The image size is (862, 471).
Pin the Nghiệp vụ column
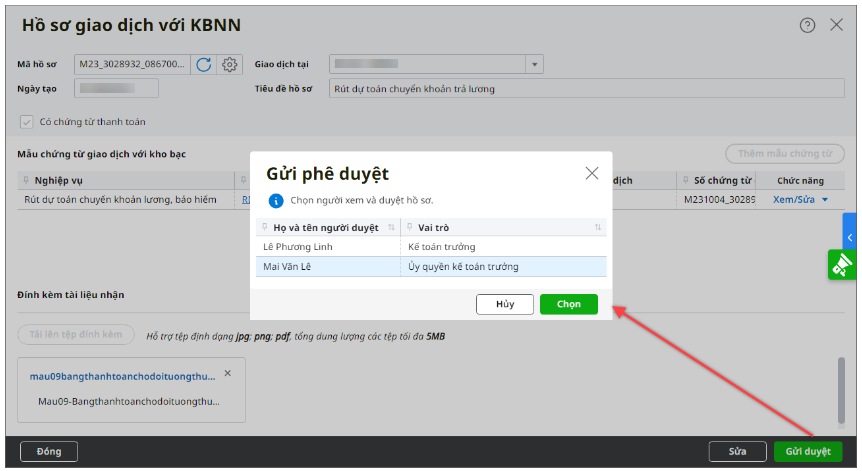[x=26, y=180]
